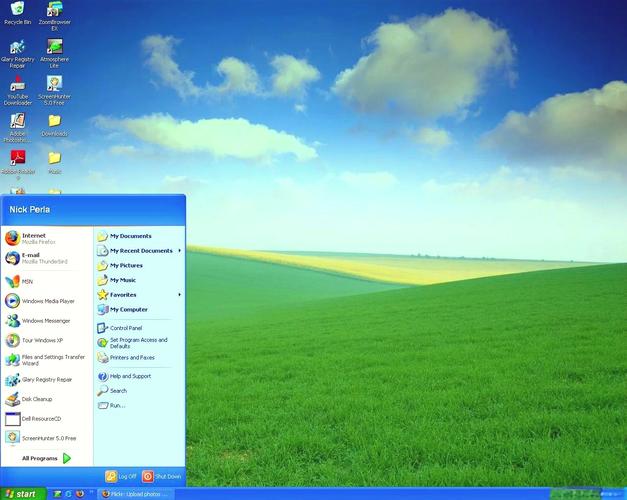The width and height of the screenshot is (627, 500).
Task: Open the Recycle Bin desktop icon
Action: (17, 12)
